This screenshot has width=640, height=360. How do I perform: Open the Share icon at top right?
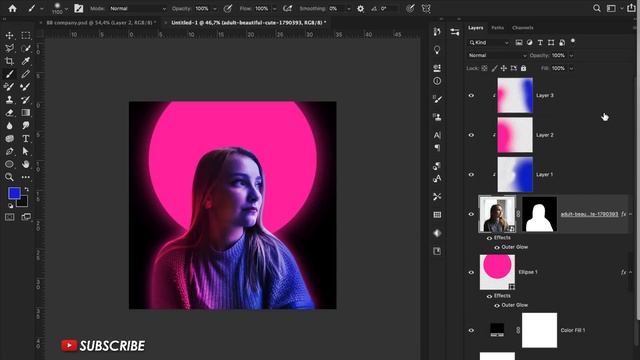(x=631, y=8)
